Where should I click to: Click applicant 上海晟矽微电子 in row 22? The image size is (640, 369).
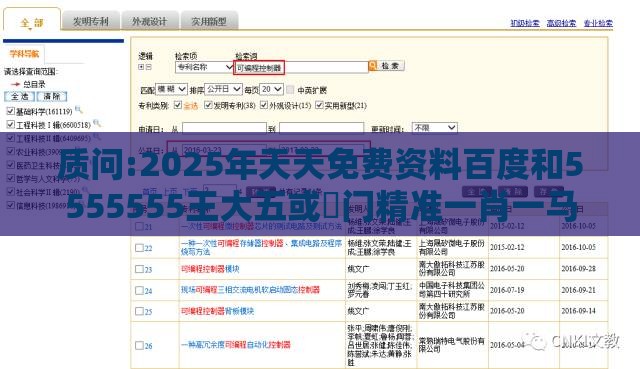click(451, 247)
